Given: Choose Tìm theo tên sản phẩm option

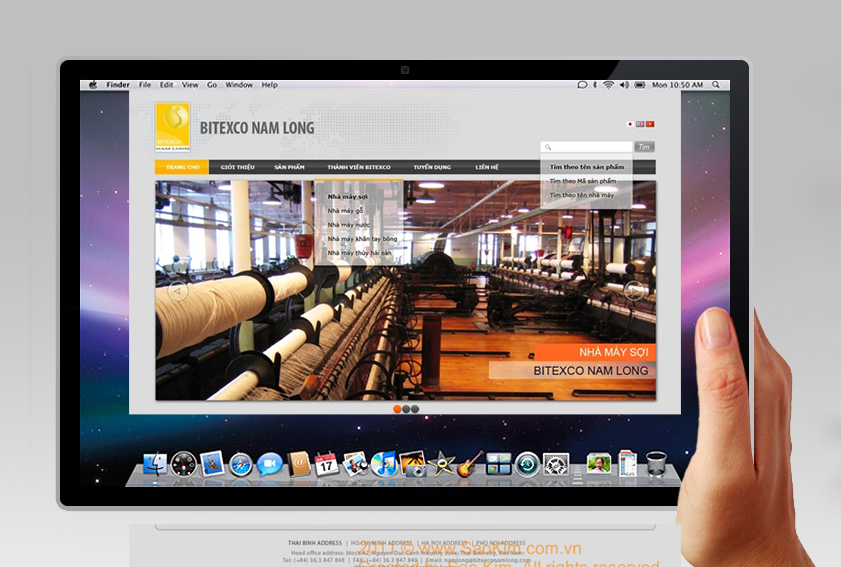Looking at the screenshot, I should 587,167.
